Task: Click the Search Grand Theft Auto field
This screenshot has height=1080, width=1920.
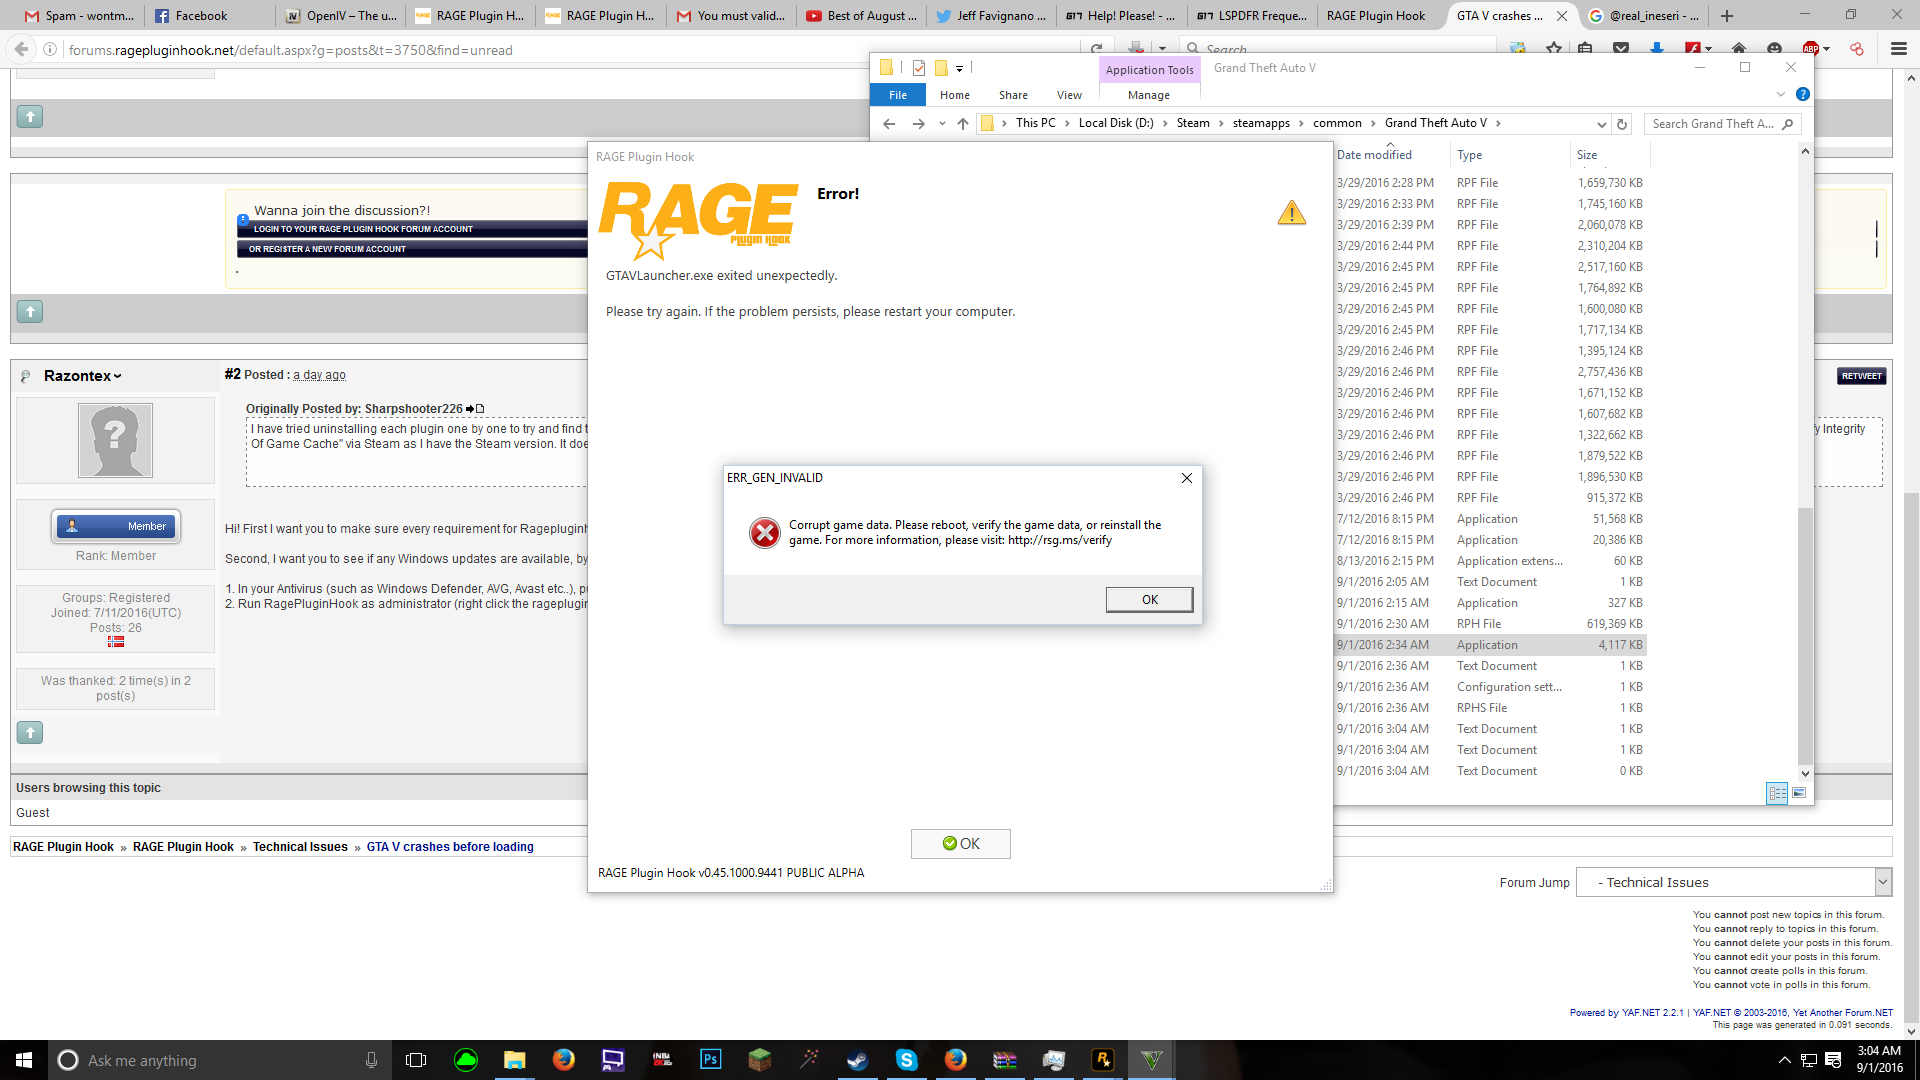Action: 1712,124
